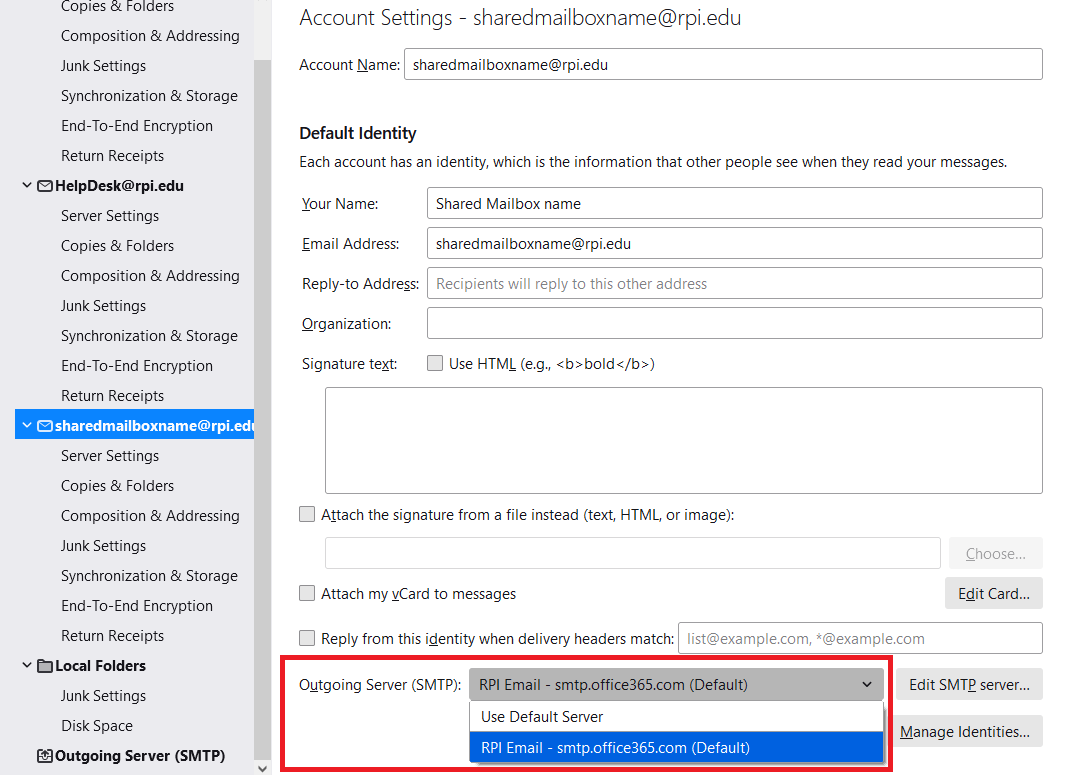Click the Email Address field

735,243
